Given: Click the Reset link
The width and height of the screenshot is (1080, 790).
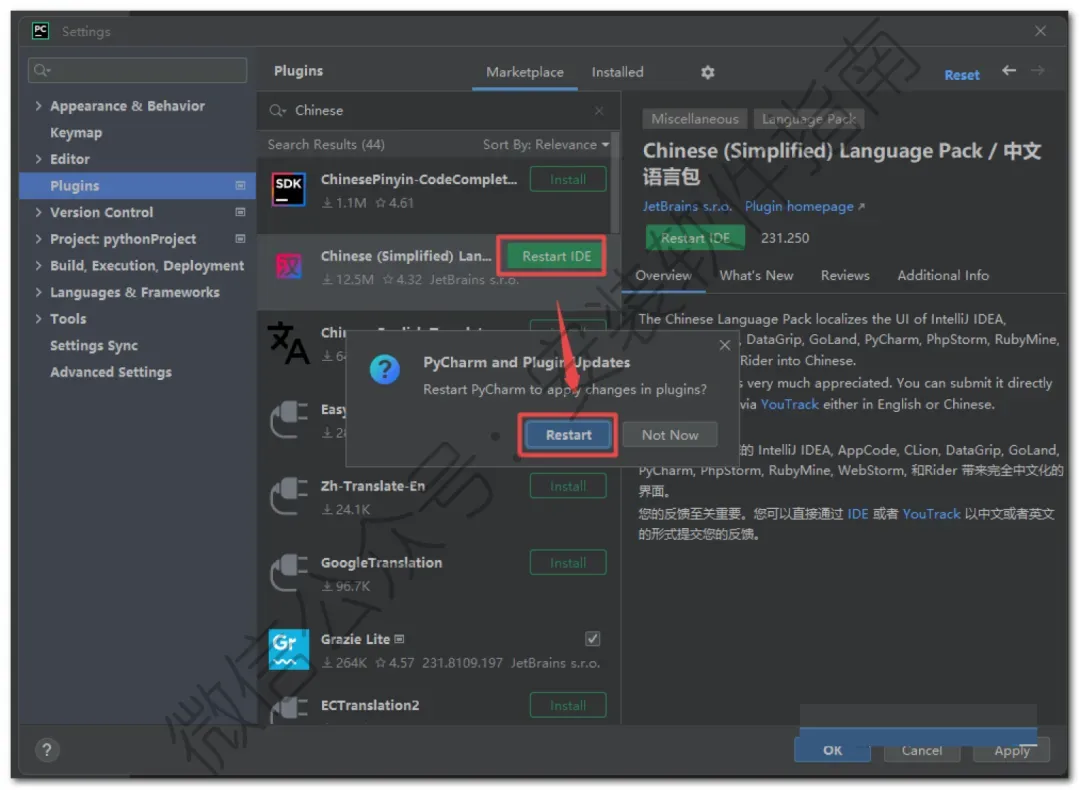Looking at the screenshot, I should coord(962,75).
